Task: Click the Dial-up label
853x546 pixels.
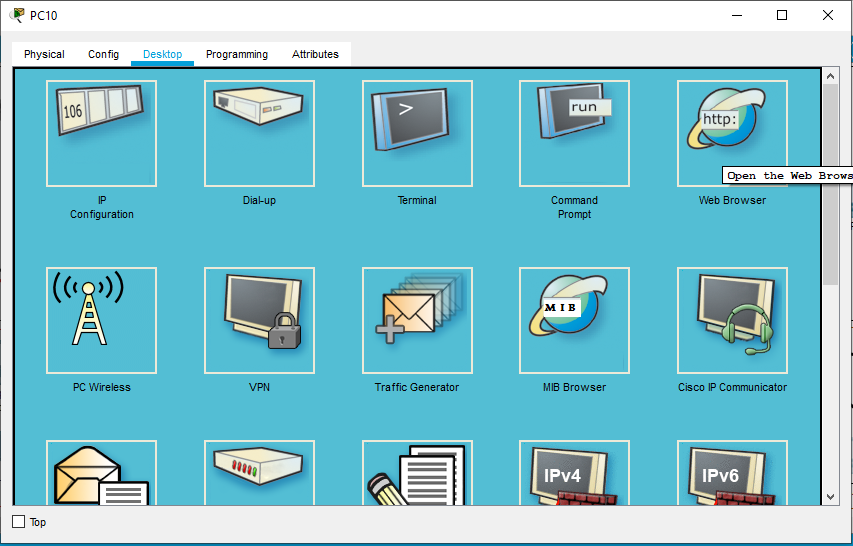Action: coord(259,200)
